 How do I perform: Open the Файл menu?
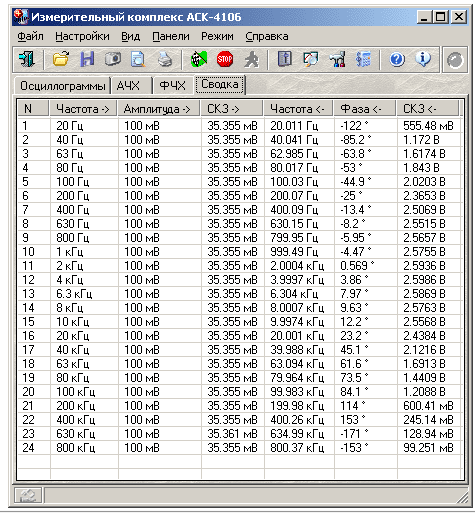pos(30,36)
